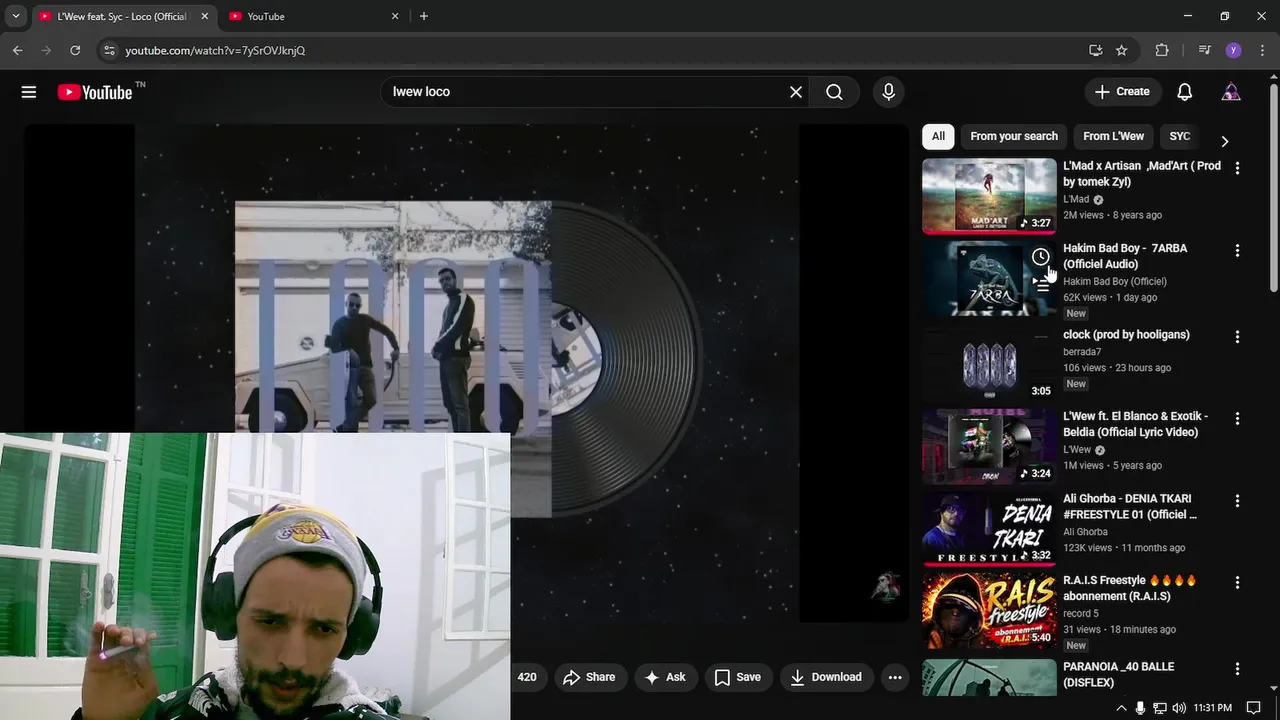Open the browser Extensions puzzle icon
The height and width of the screenshot is (720, 1280).
tap(1161, 50)
